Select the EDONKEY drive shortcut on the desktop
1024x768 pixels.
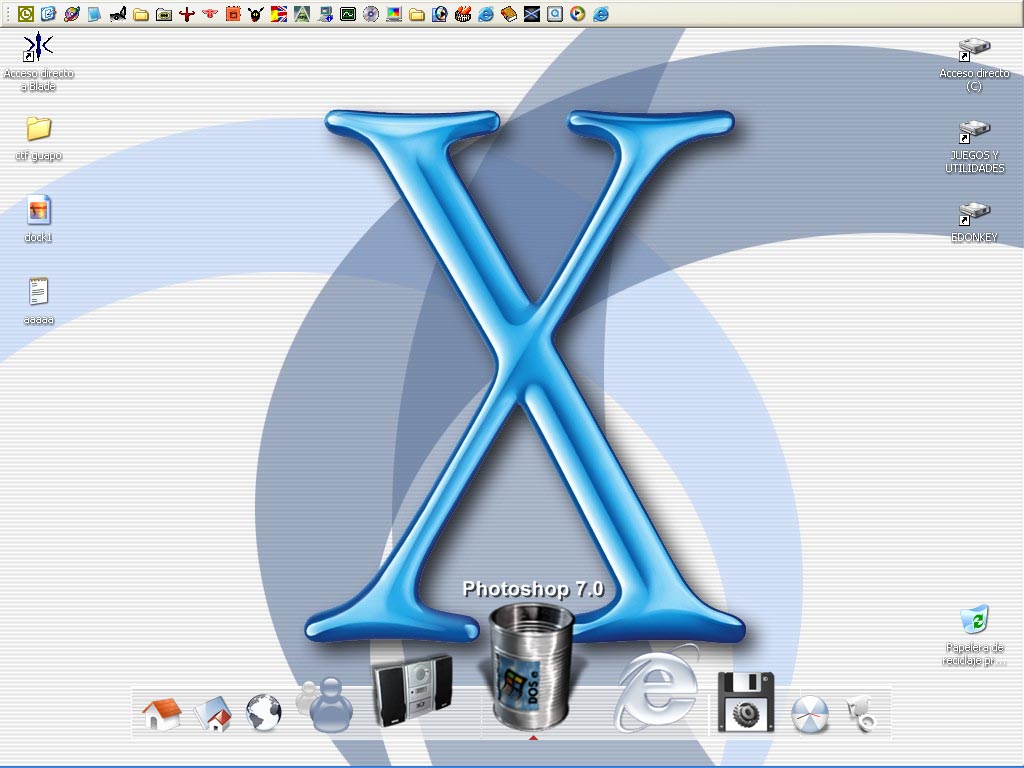(x=974, y=222)
